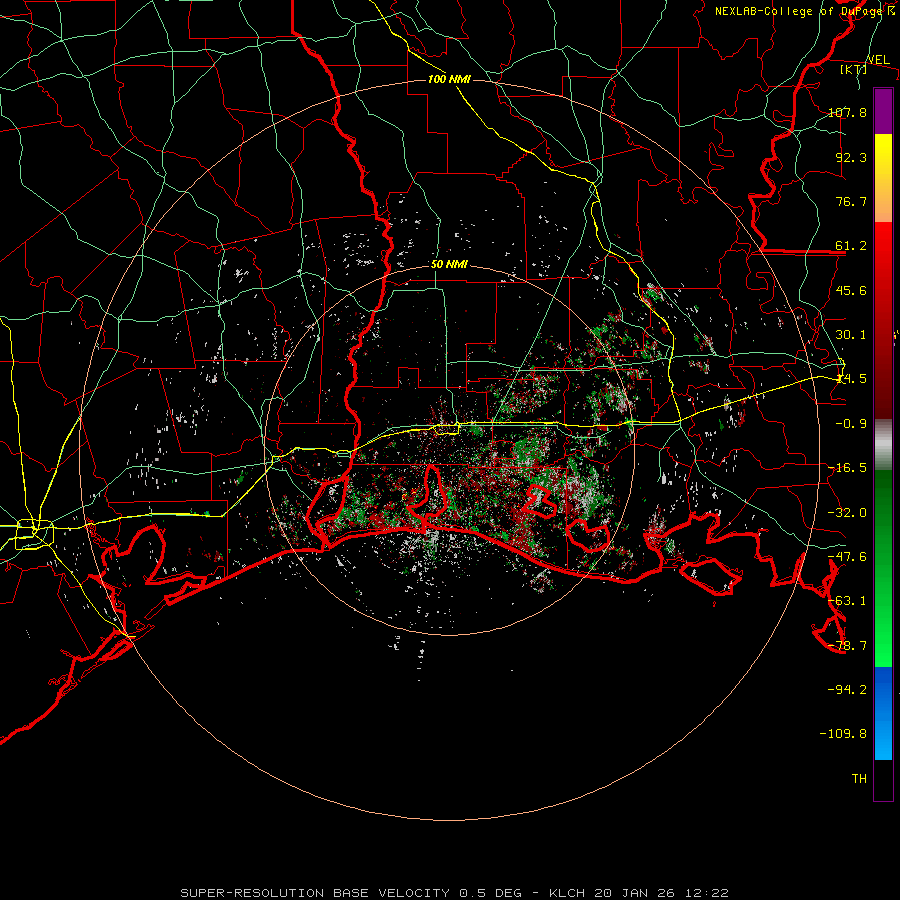
Task: Click the 100 NMI range ring label
Action: [449, 79]
